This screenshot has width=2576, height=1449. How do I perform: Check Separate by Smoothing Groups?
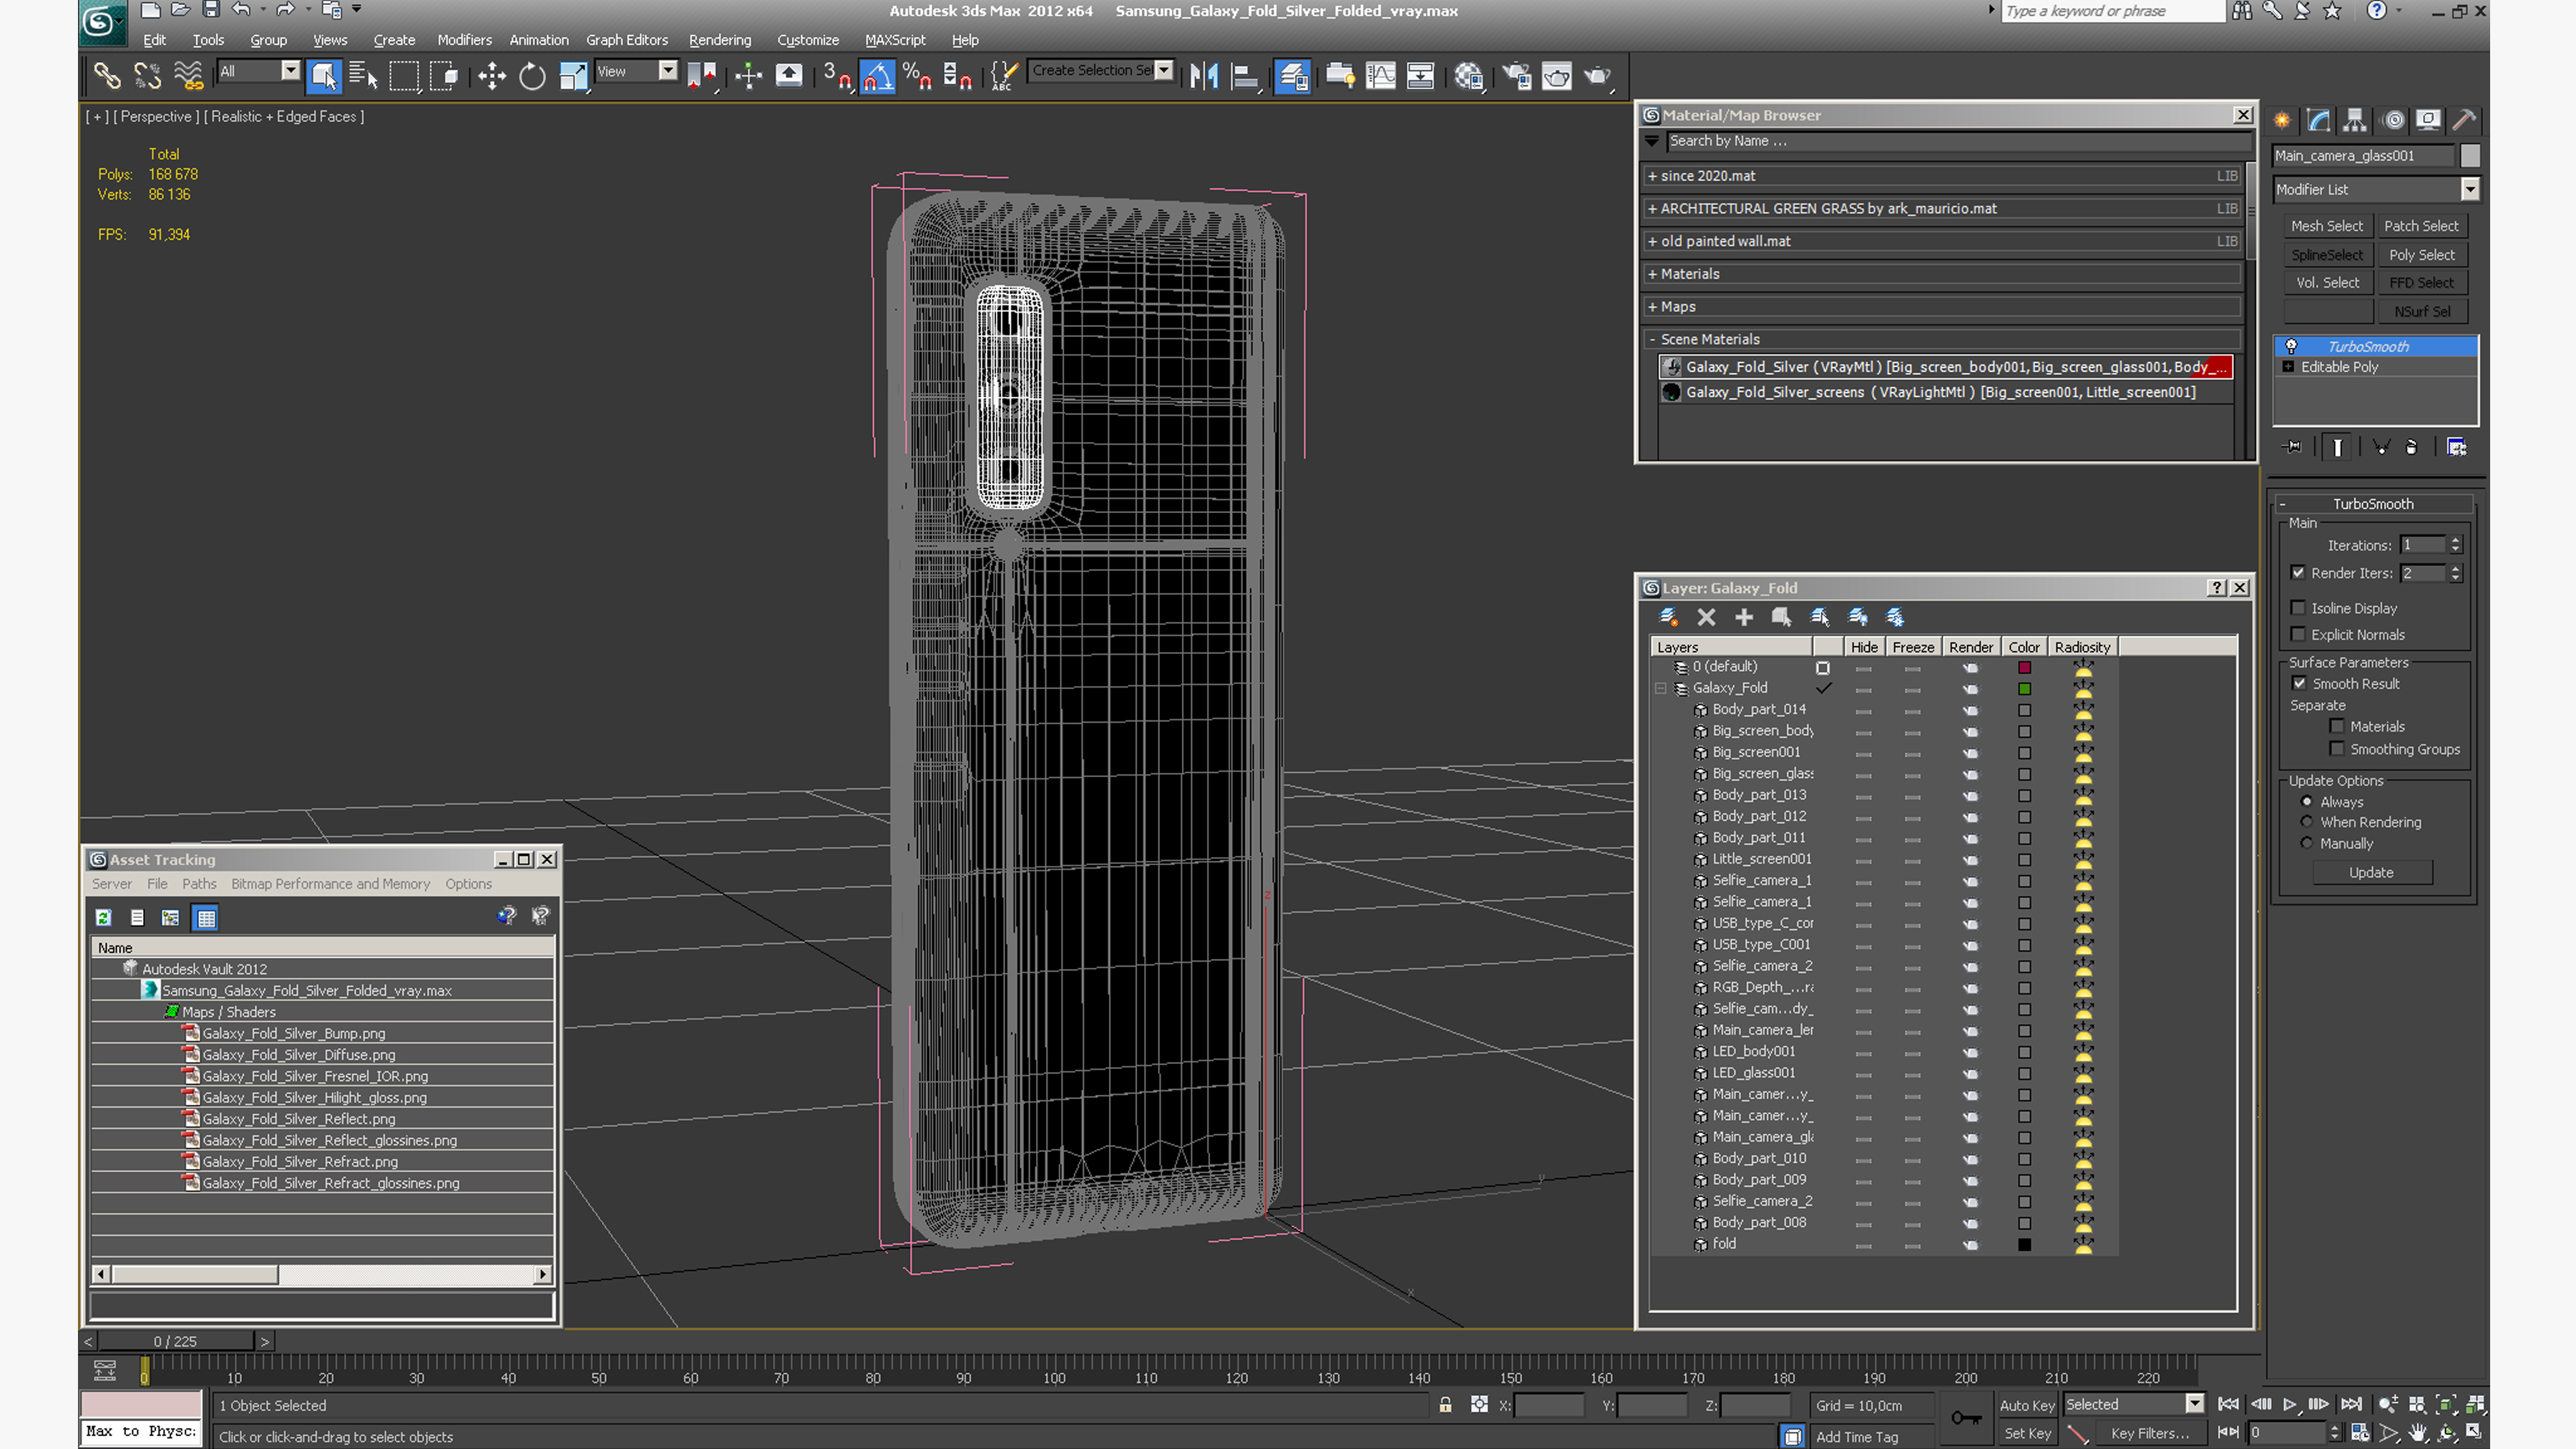pyautogui.click(x=2337, y=749)
